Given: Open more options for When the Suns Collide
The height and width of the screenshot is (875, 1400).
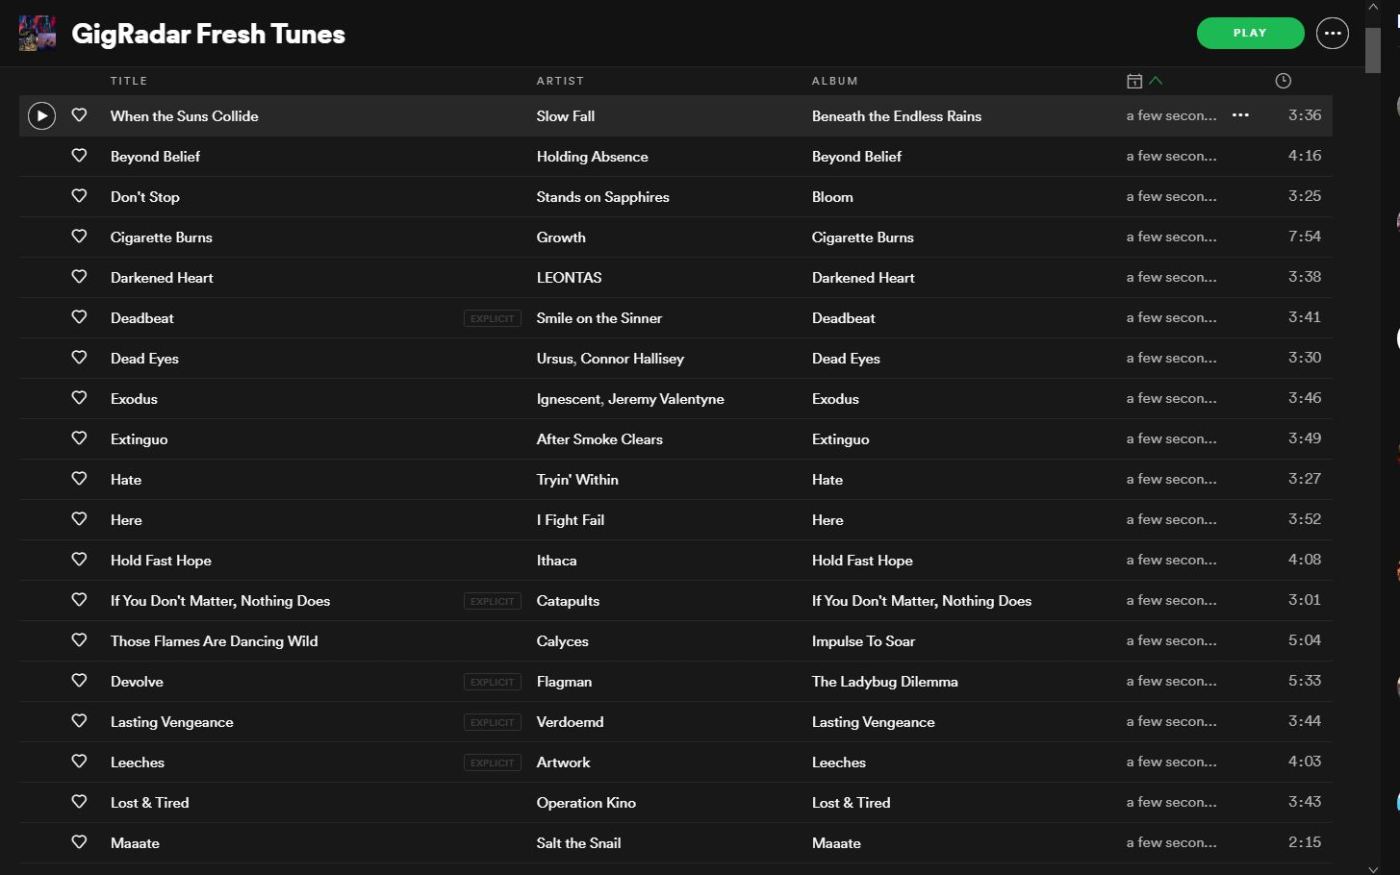Looking at the screenshot, I should click(x=1240, y=115).
